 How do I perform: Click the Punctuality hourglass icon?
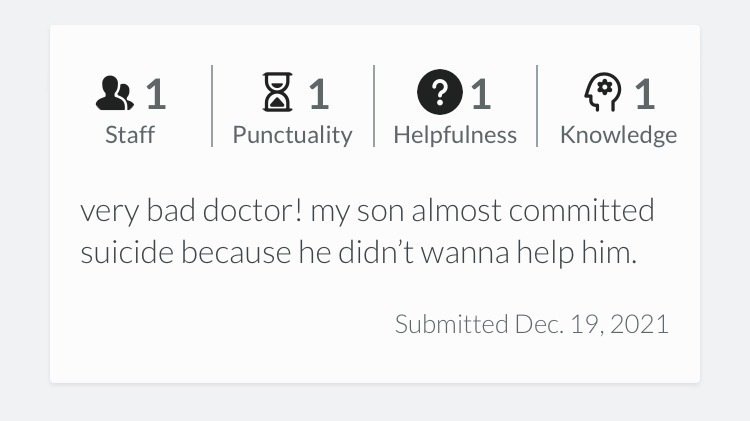click(277, 95)
